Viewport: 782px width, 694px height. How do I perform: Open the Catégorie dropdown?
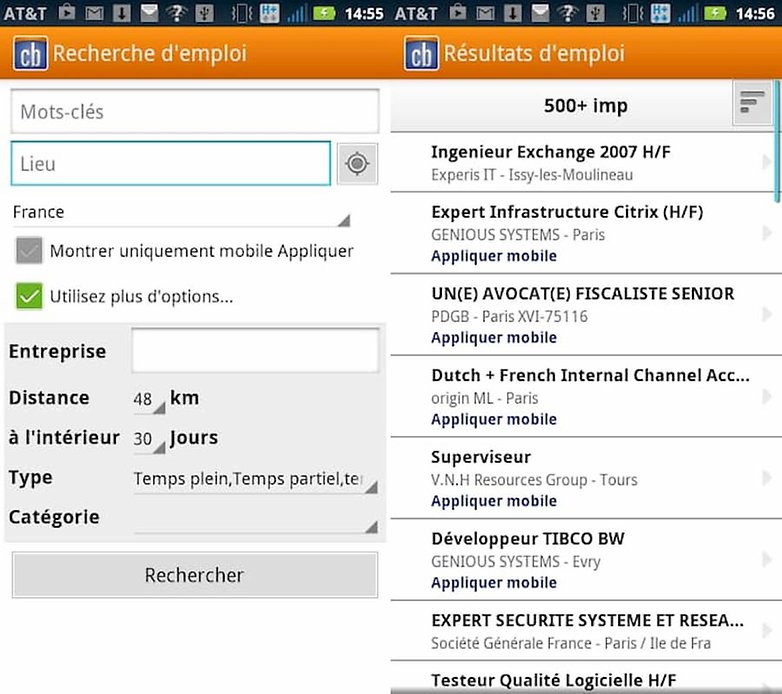pyautogui.click(x=255, y=520)
